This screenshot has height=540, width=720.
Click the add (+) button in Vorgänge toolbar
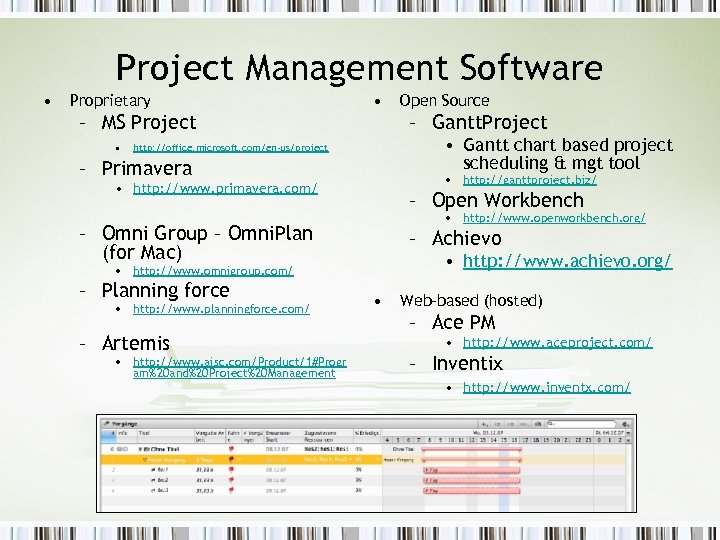pos(484,424)
